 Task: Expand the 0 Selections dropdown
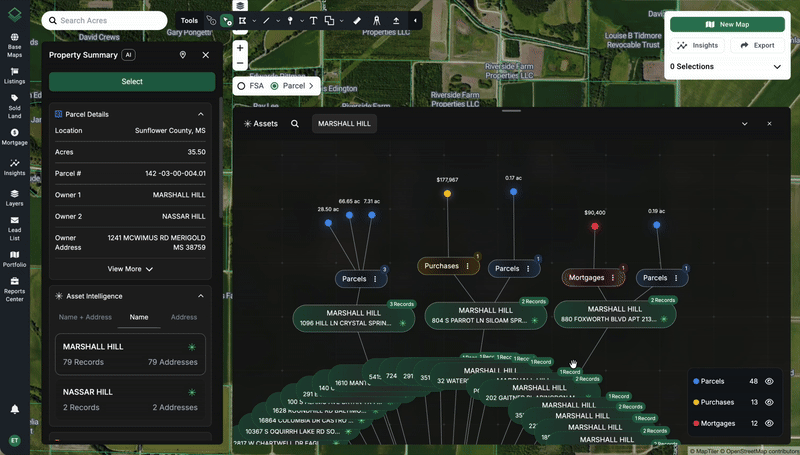[777, 67]
